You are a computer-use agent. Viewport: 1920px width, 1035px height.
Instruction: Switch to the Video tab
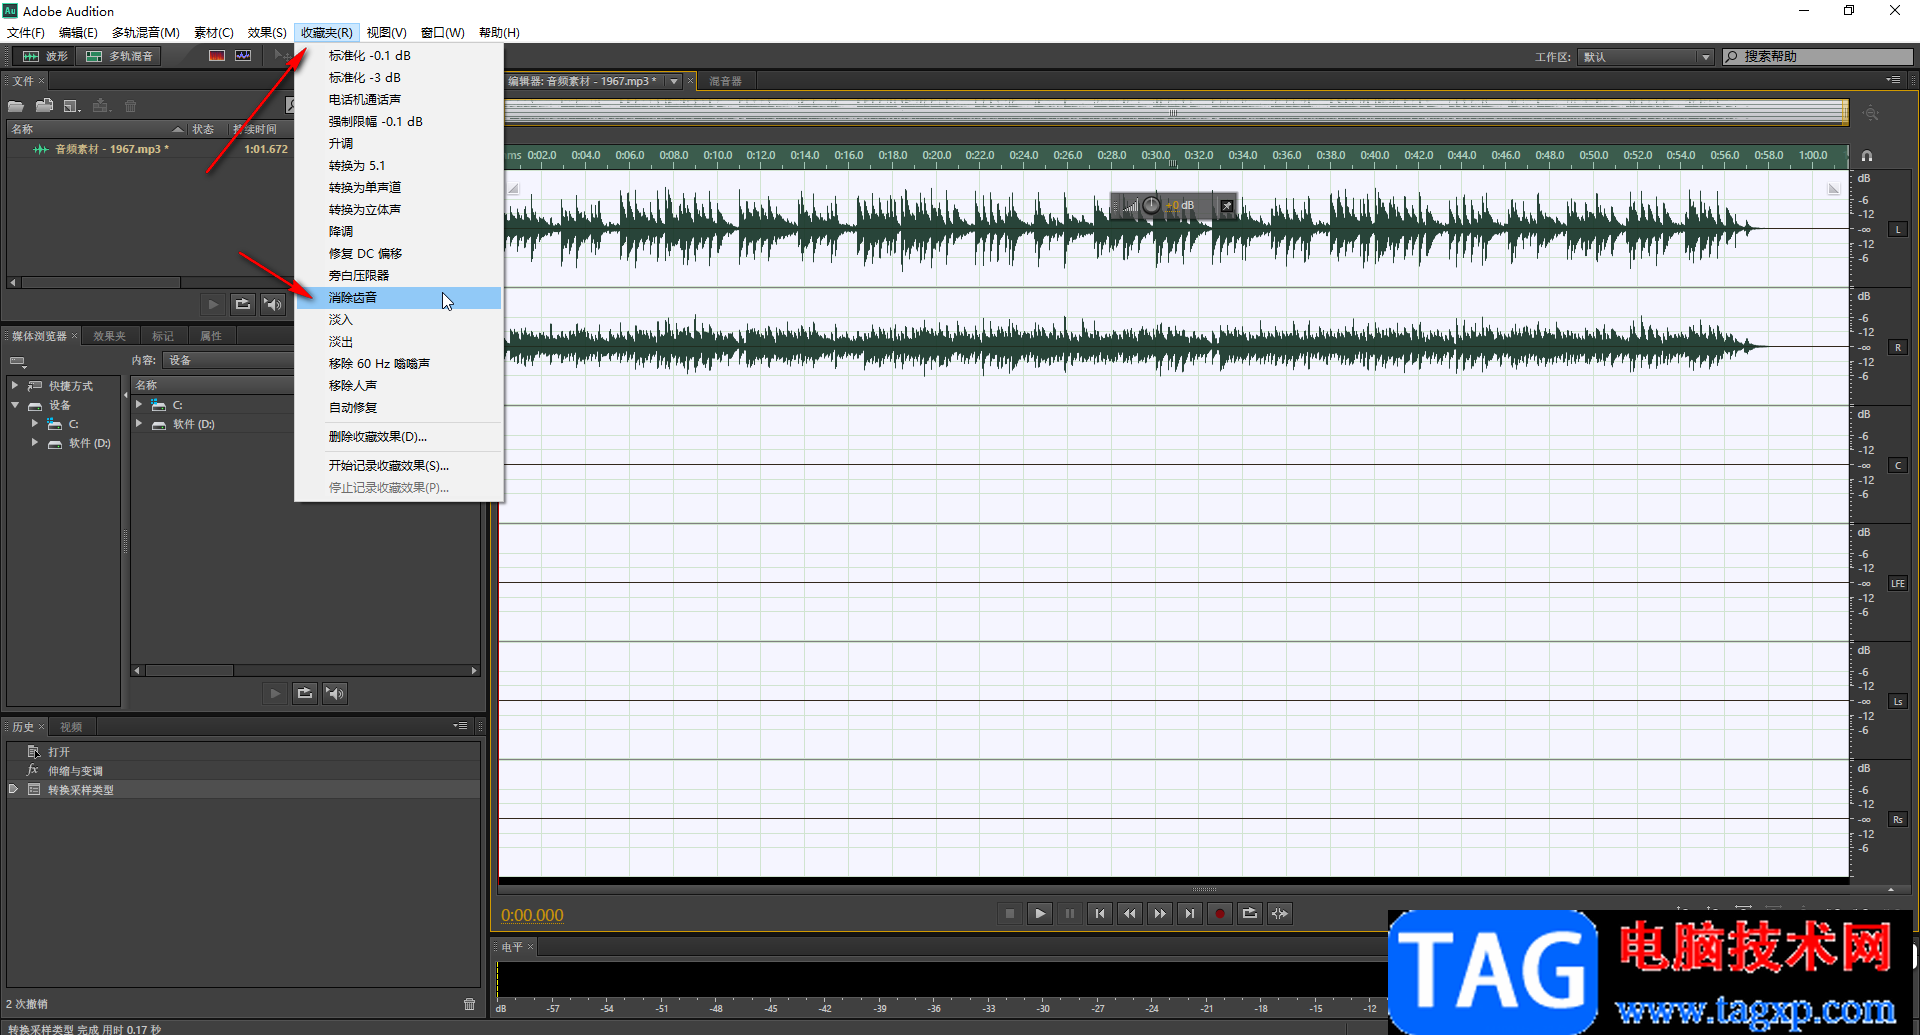coord(71,727)
